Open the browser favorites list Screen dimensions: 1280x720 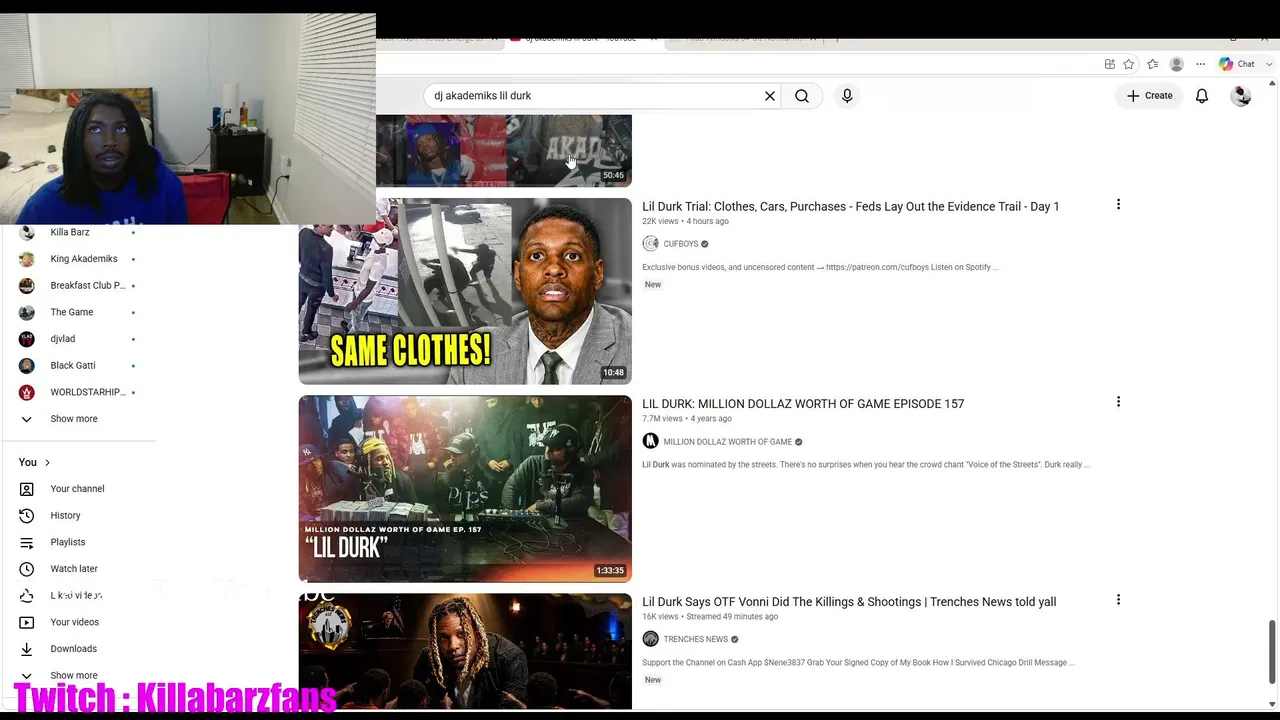click(x=1152, y=64)
